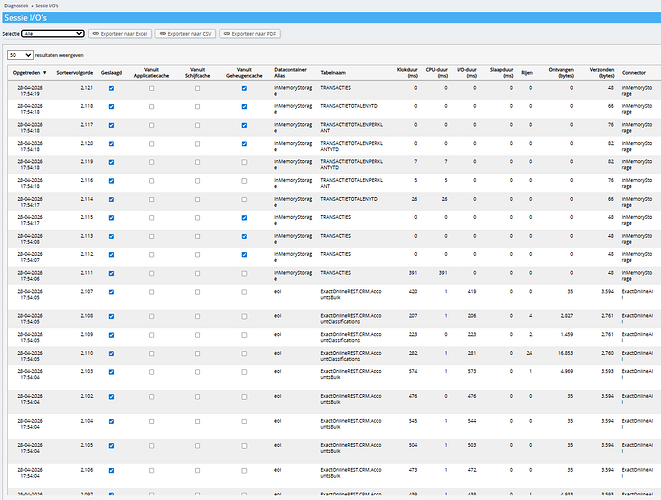
Task: Sort by Vanuit Geheugencache column header
Action: pos(244,73)
